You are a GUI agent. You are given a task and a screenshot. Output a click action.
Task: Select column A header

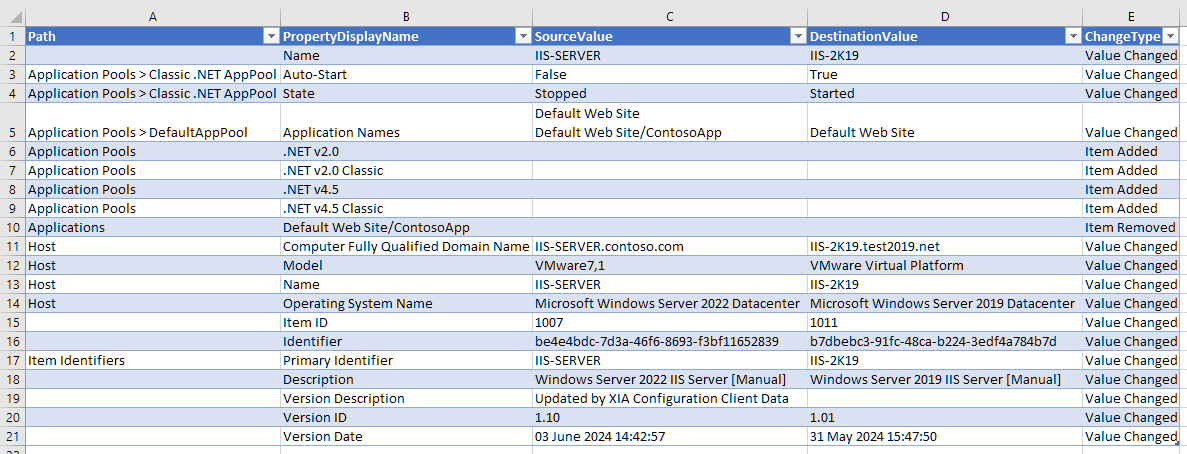(x=152, y=16)
